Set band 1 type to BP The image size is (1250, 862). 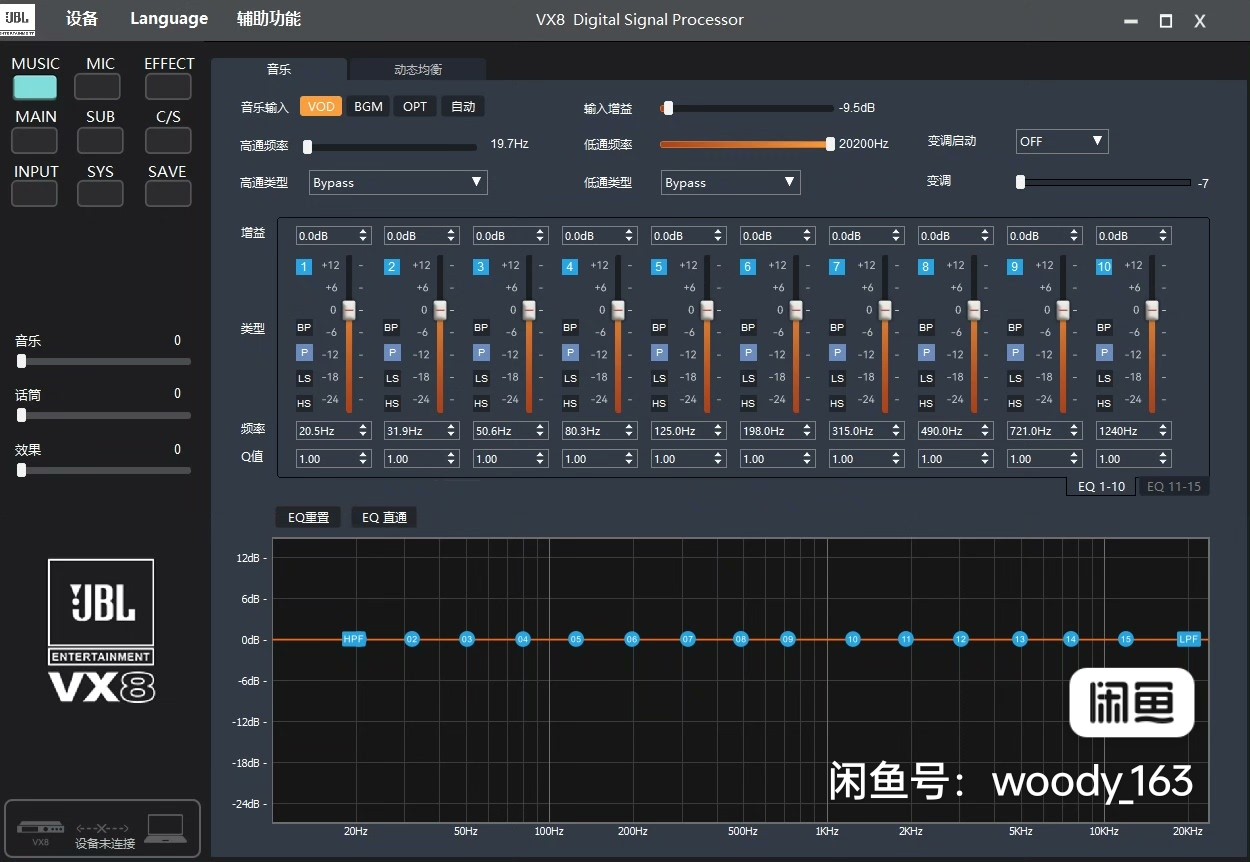click(304, 328)
